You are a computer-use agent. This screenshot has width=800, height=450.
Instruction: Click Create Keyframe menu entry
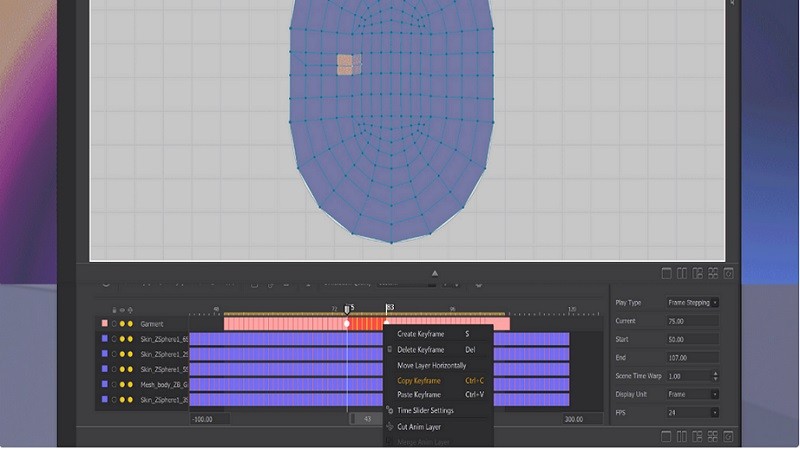[421, 334]
